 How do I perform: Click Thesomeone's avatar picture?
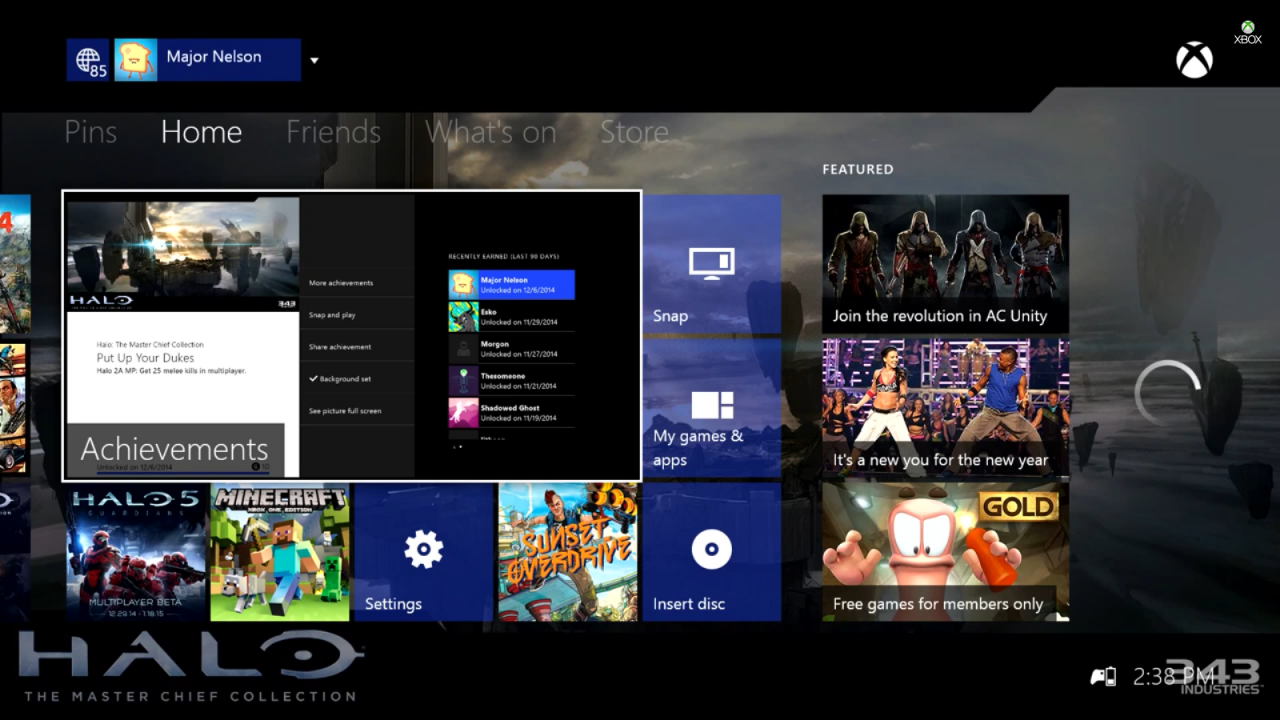[463, 381]
